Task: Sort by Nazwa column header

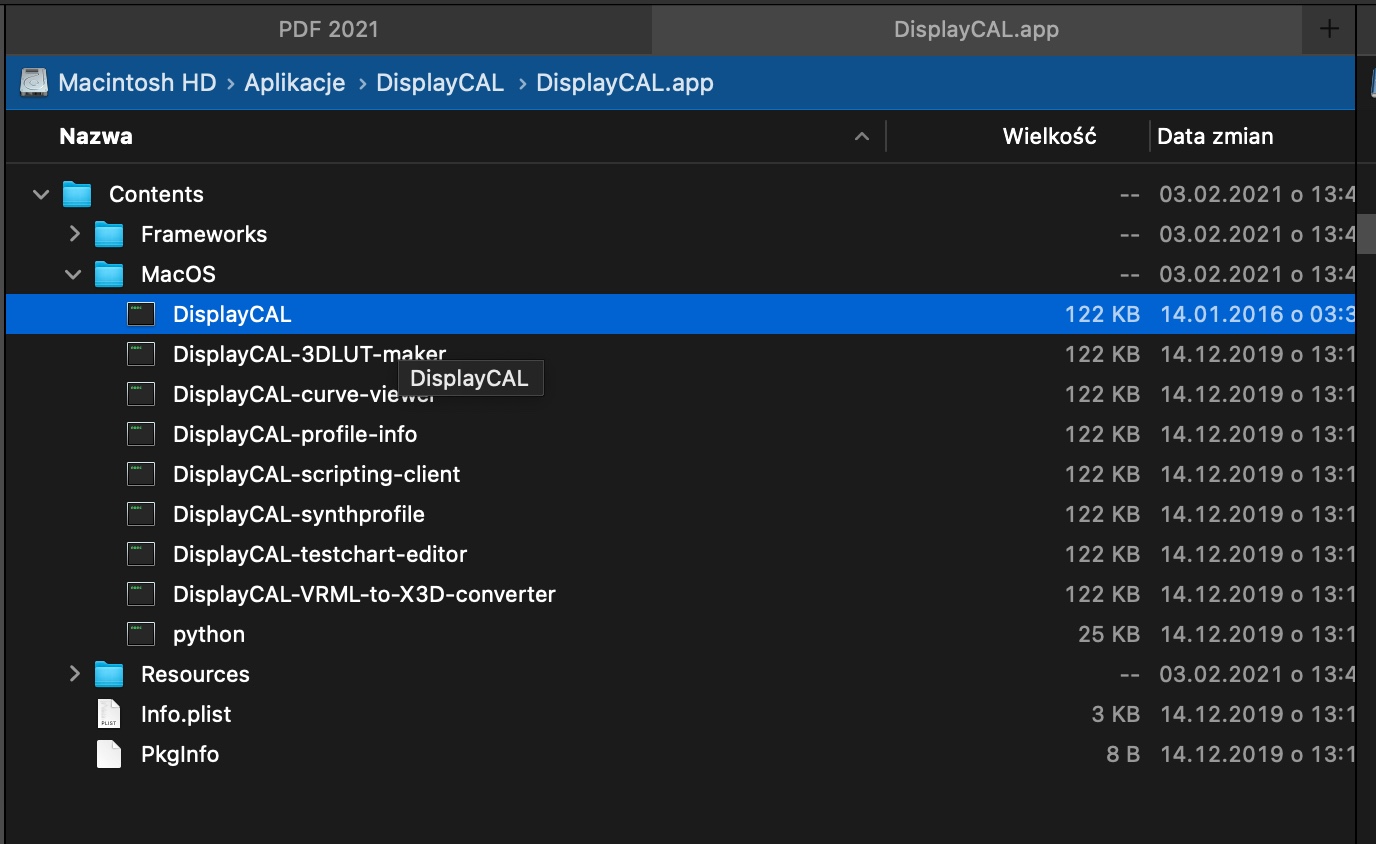Action: 96,136
